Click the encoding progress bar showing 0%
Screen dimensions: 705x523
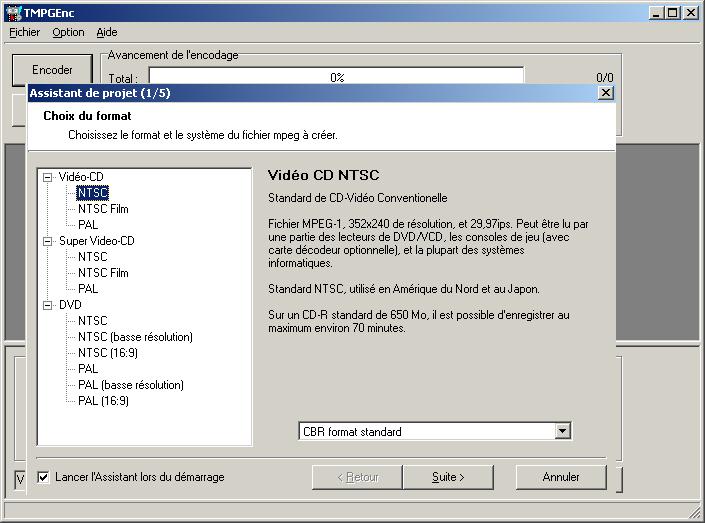[336, 77]
